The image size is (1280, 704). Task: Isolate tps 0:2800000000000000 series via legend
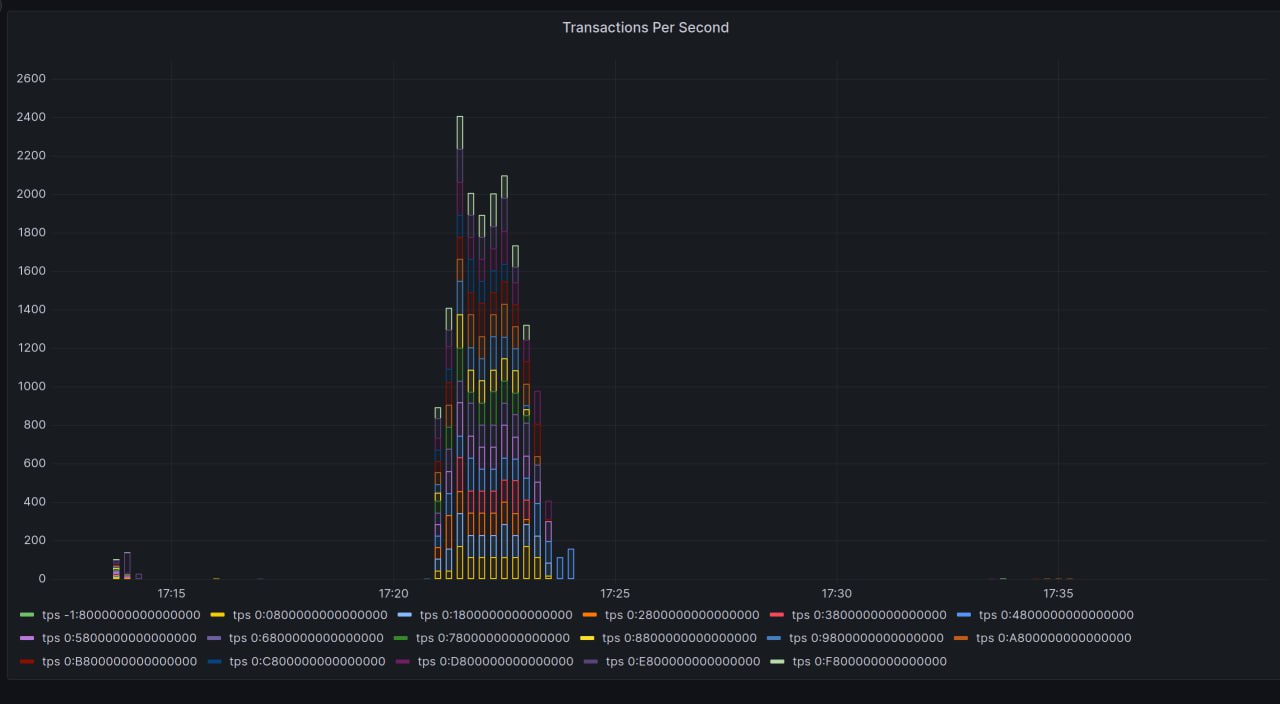tap(682, 615)
